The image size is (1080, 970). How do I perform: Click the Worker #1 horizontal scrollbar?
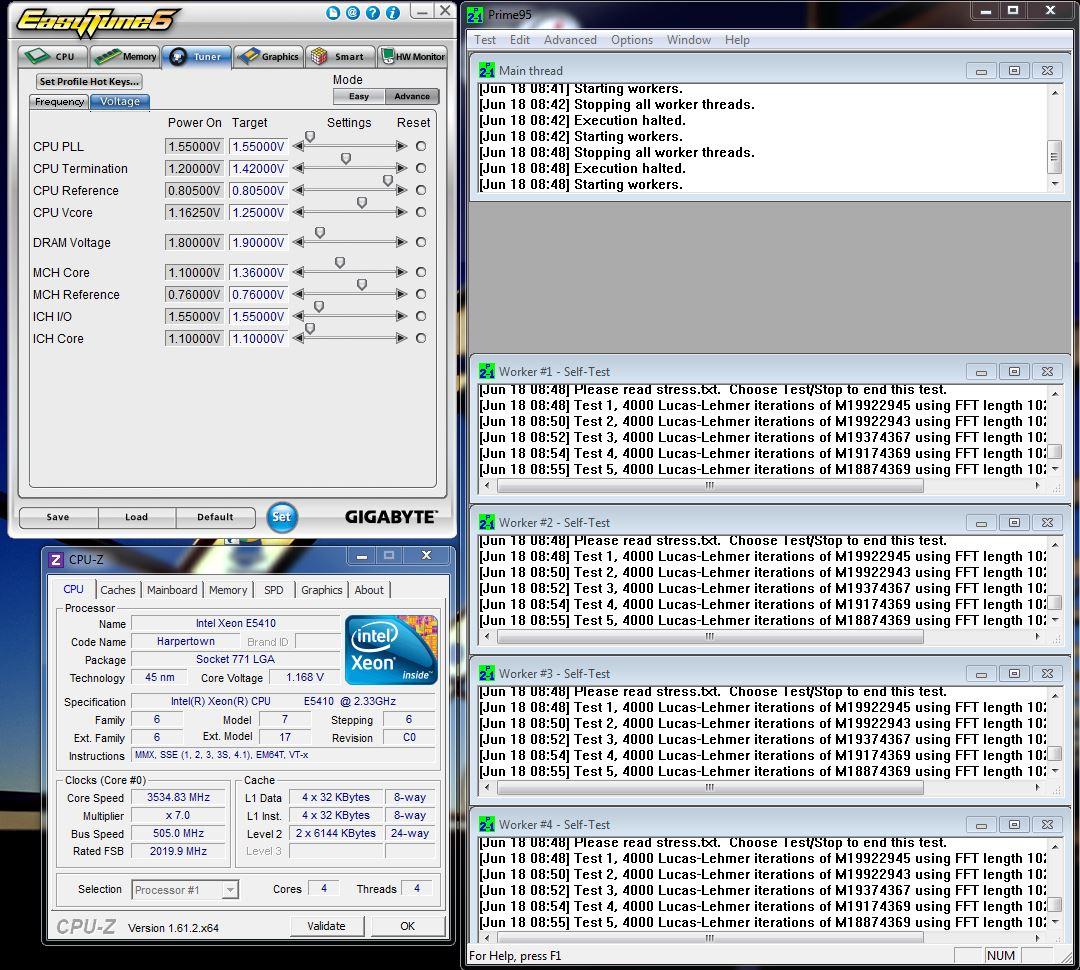click(764, 486)
